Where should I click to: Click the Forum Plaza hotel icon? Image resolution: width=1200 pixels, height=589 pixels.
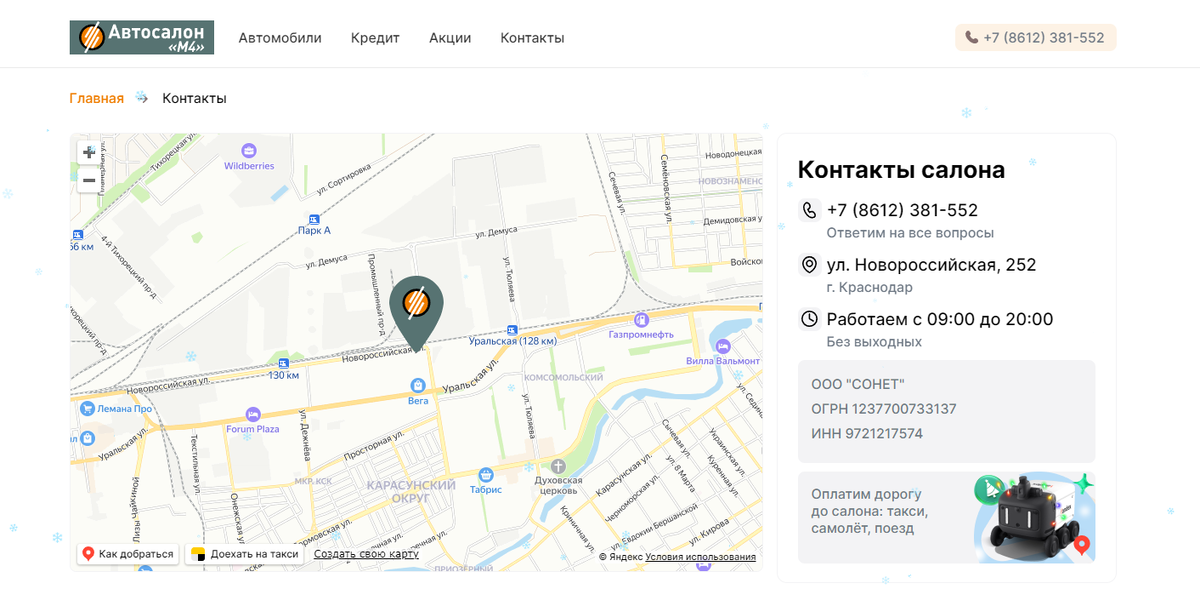(x=253, y=414)
